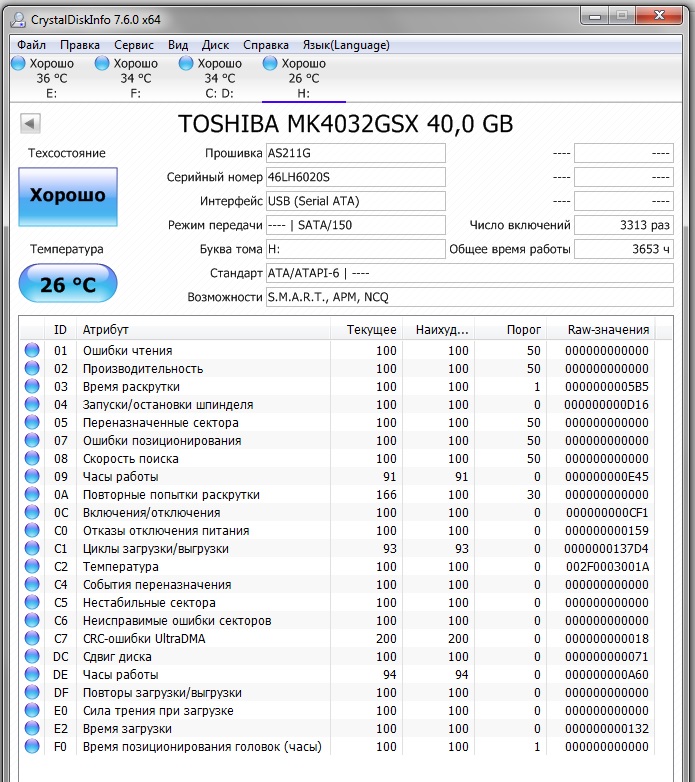Viewport: 695px width, 782px height.
Task: Click status circle for Повторы загрузки/выгрузки
Action: [32, 692]
